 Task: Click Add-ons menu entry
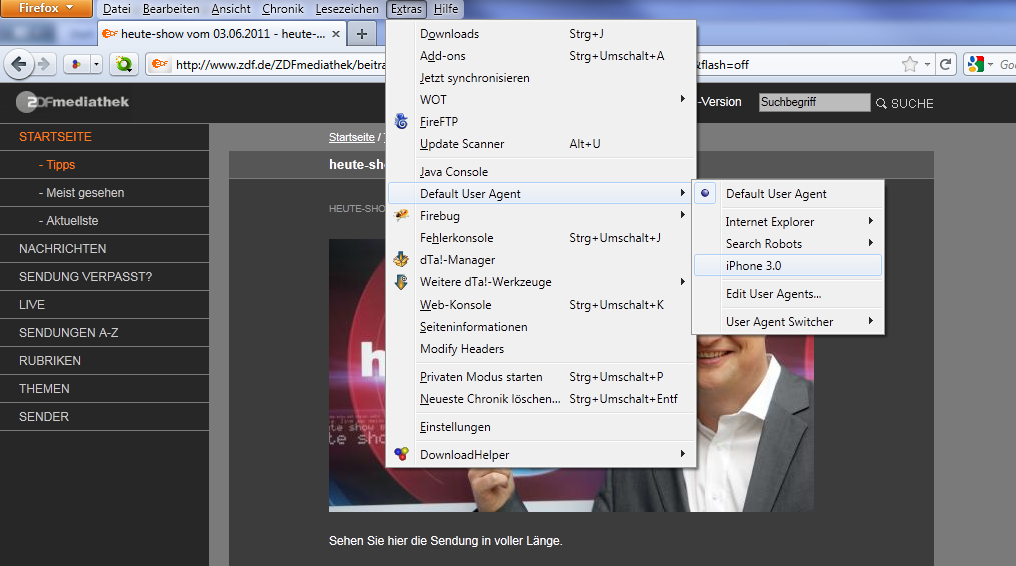541,56
